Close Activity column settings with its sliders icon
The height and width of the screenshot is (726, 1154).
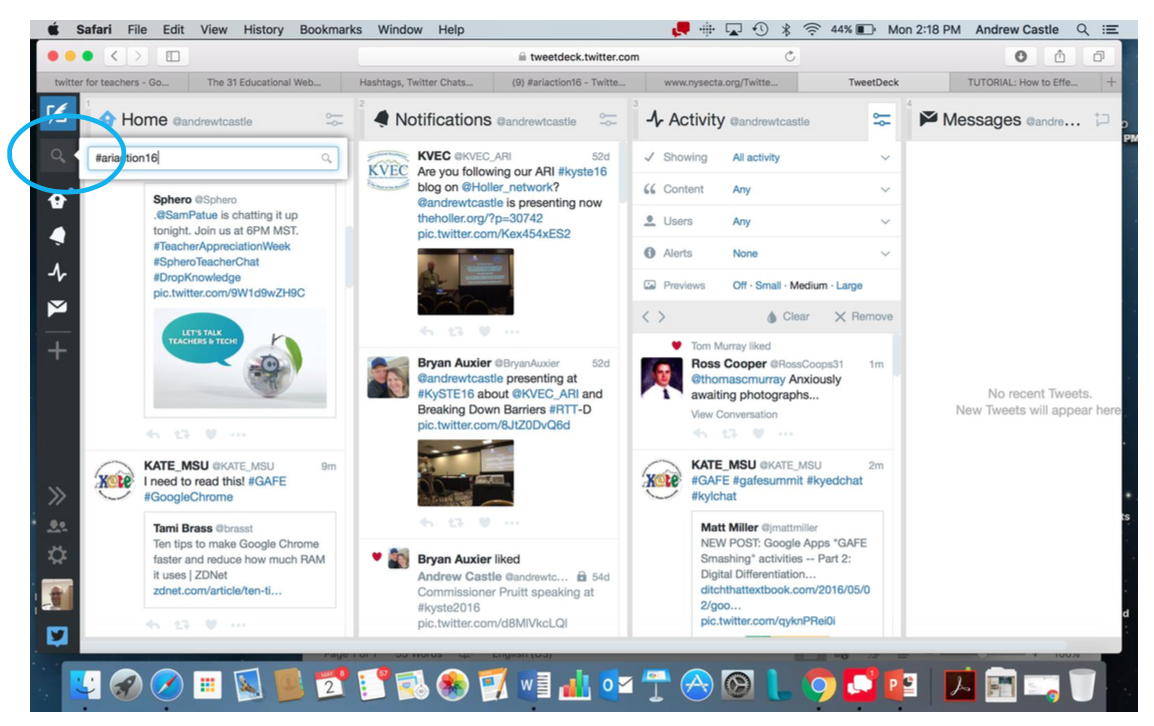click(882, 119)
